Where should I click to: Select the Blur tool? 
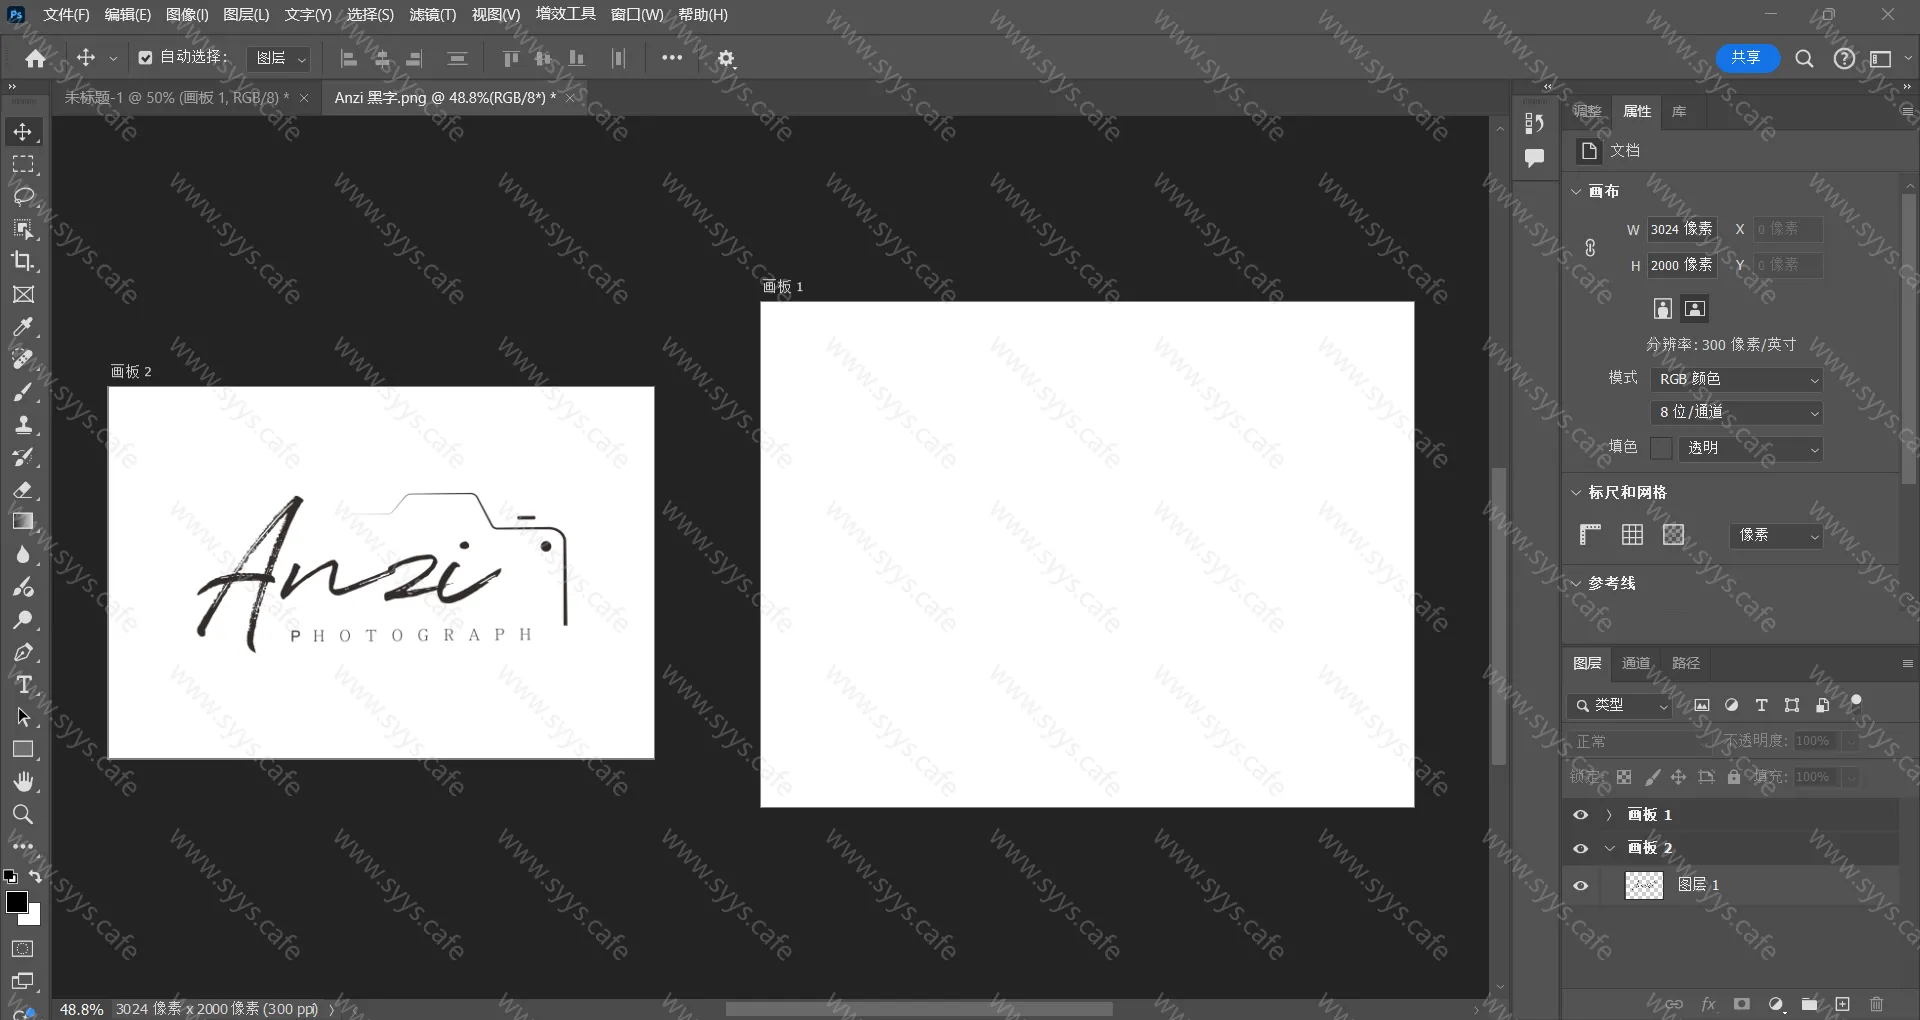[23, 554]
